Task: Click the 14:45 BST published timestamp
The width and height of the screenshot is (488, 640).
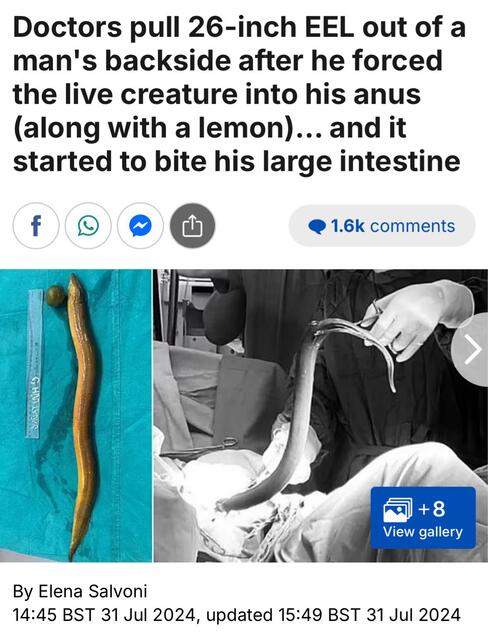Action: click(104, 615)
